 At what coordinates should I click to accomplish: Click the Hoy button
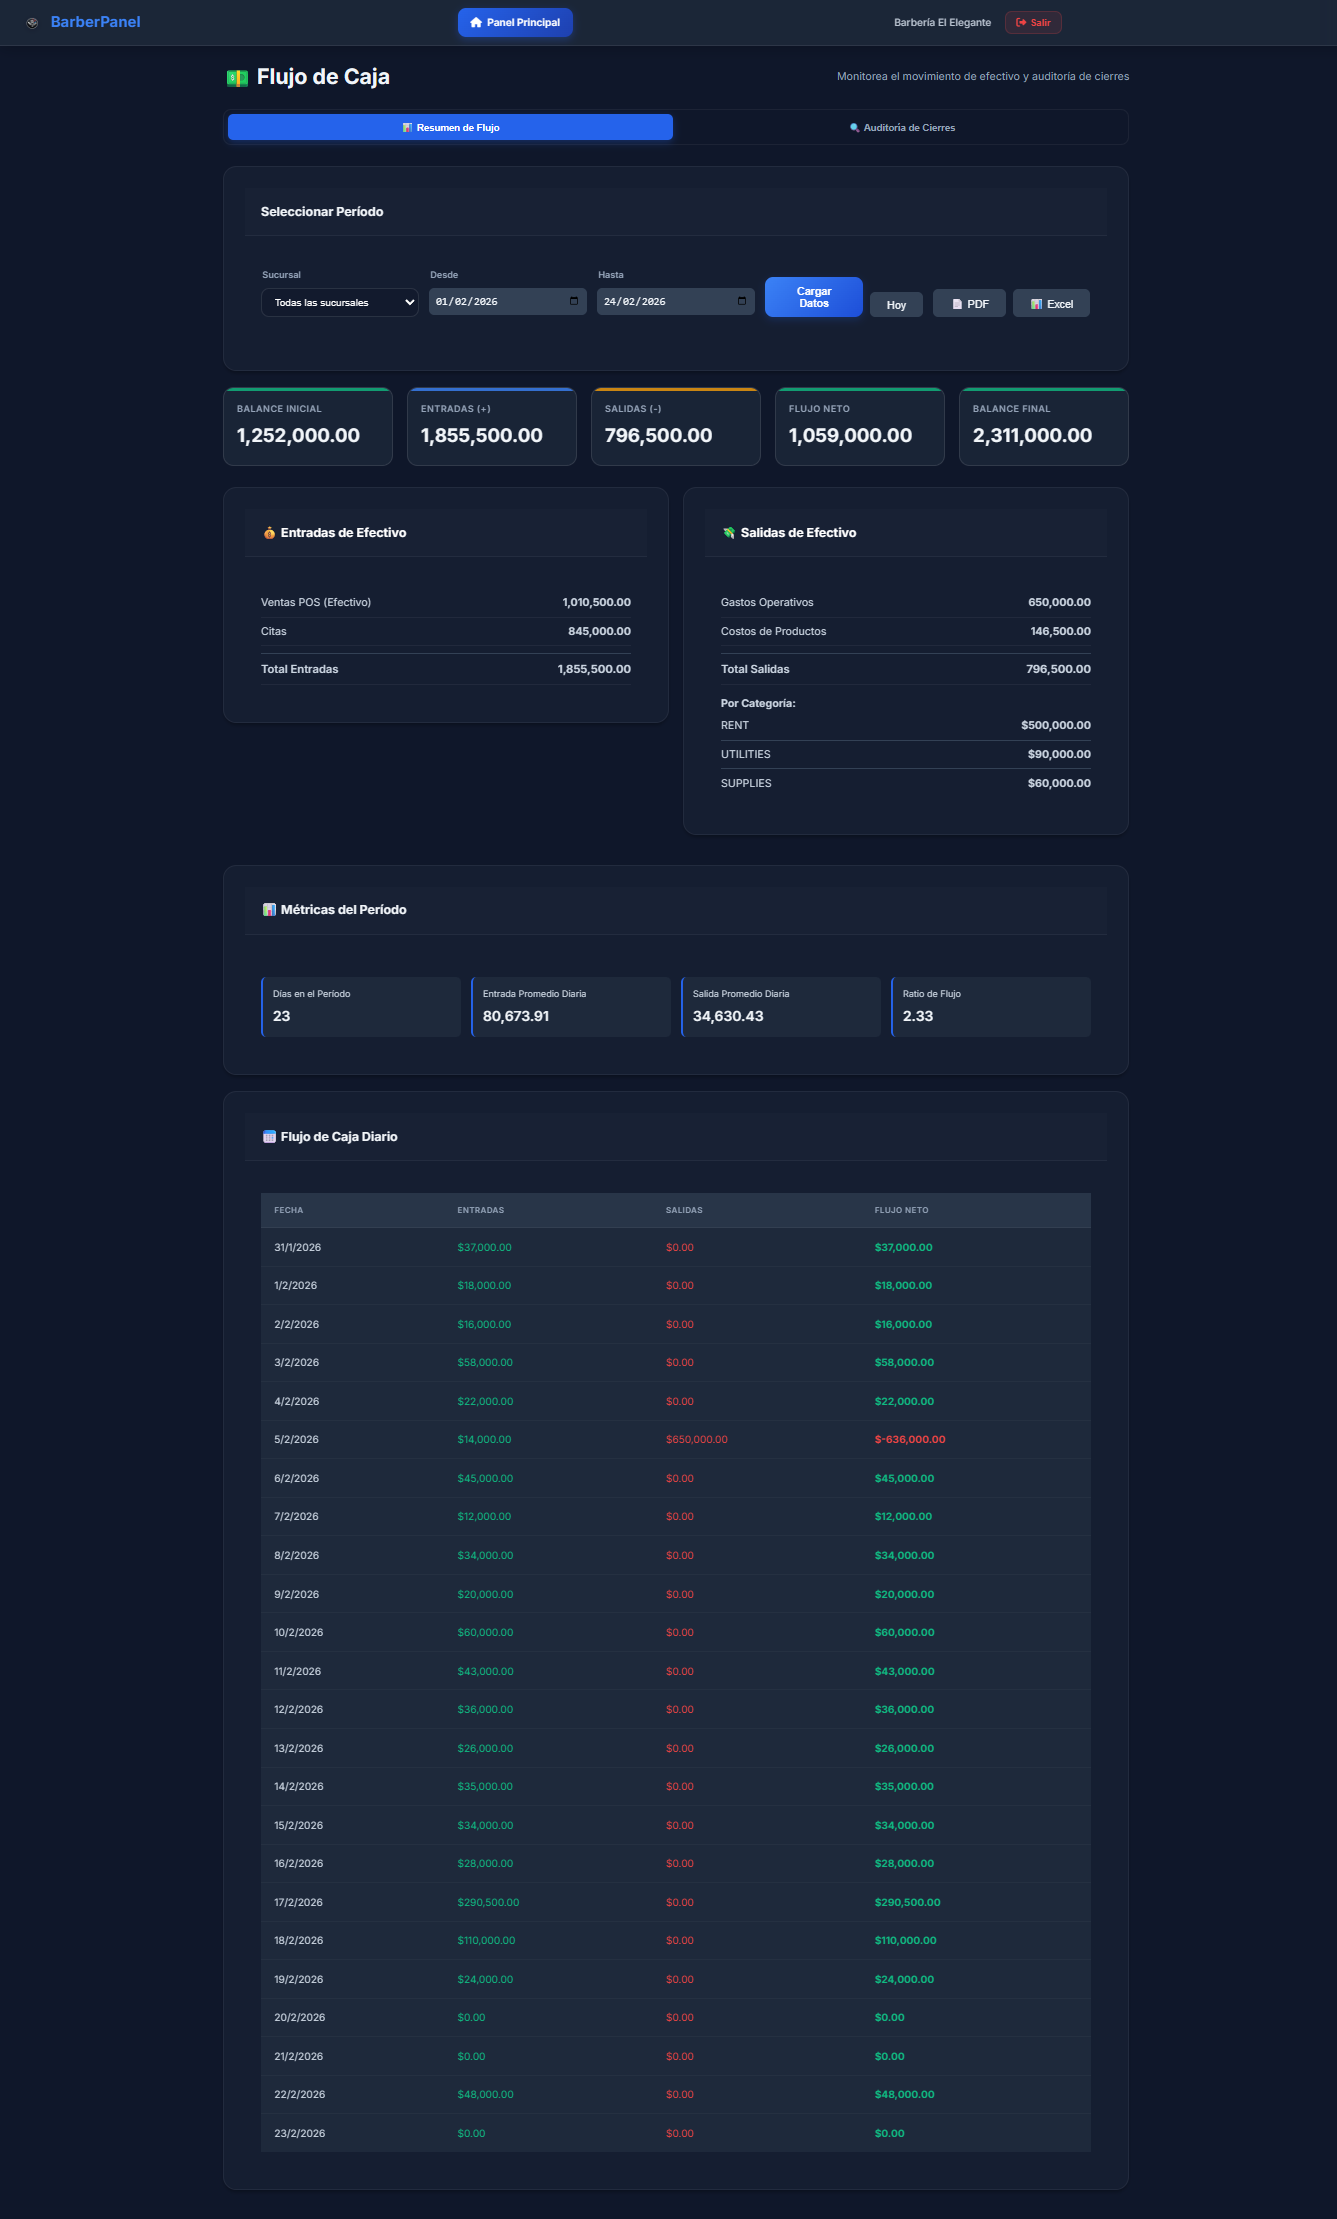coord(896,305)
